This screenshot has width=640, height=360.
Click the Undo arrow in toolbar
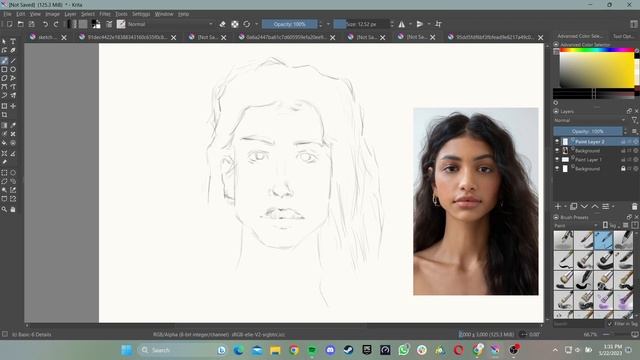point(45,24)
